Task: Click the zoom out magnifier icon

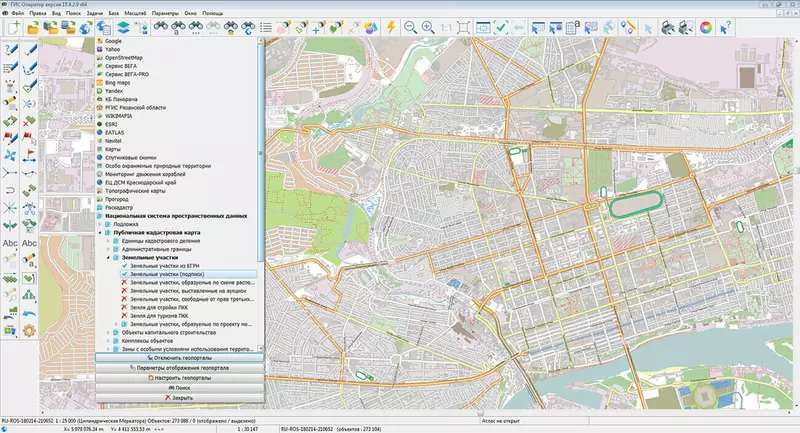Action: coord(410,28)
